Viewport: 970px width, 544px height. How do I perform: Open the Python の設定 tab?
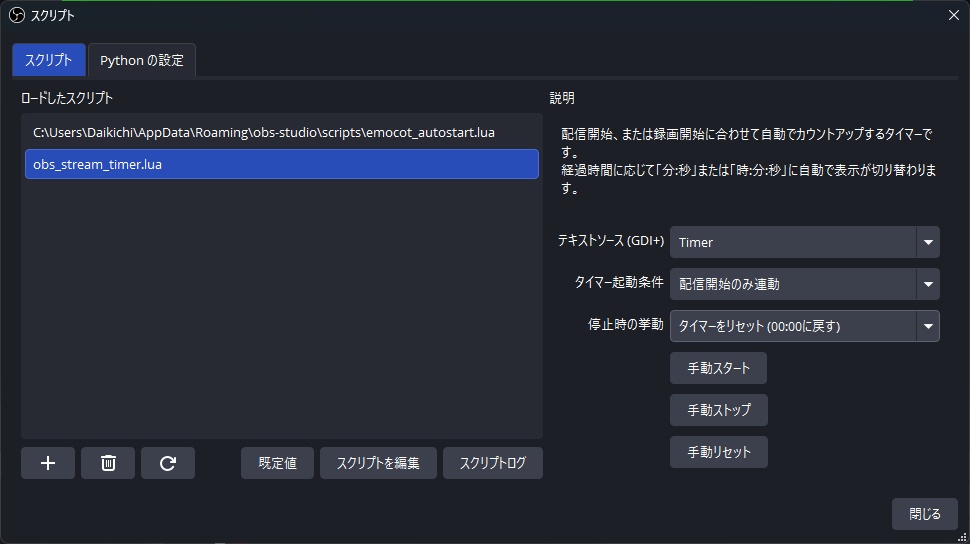tap(142, 60)
